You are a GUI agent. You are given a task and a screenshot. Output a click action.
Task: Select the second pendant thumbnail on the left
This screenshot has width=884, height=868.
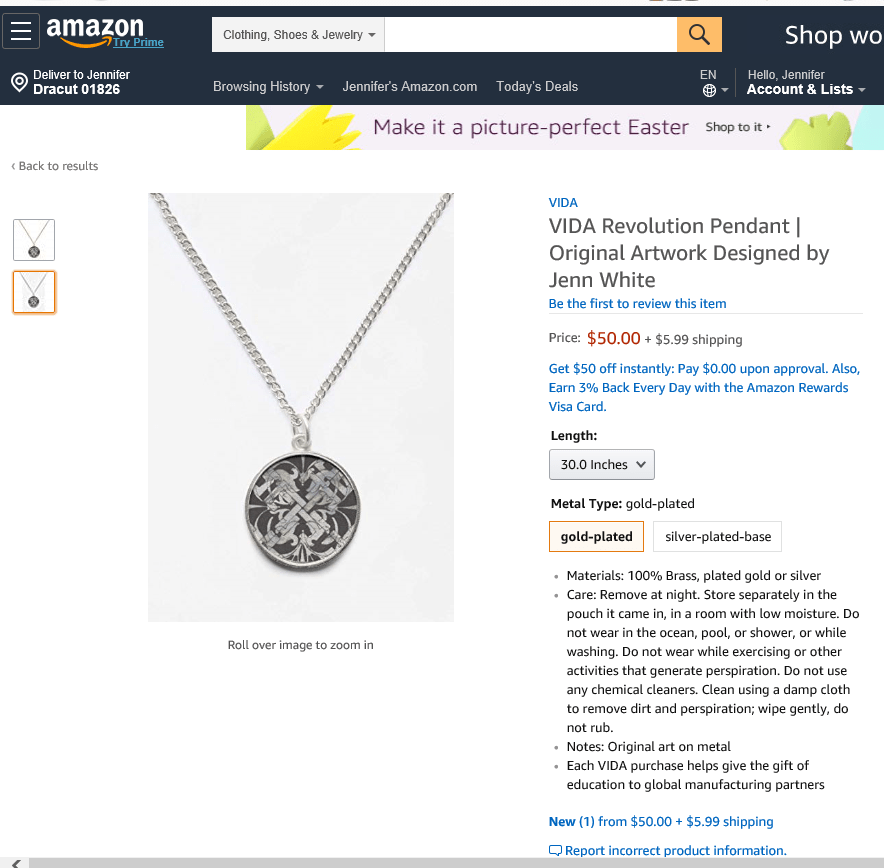point(33,292)
